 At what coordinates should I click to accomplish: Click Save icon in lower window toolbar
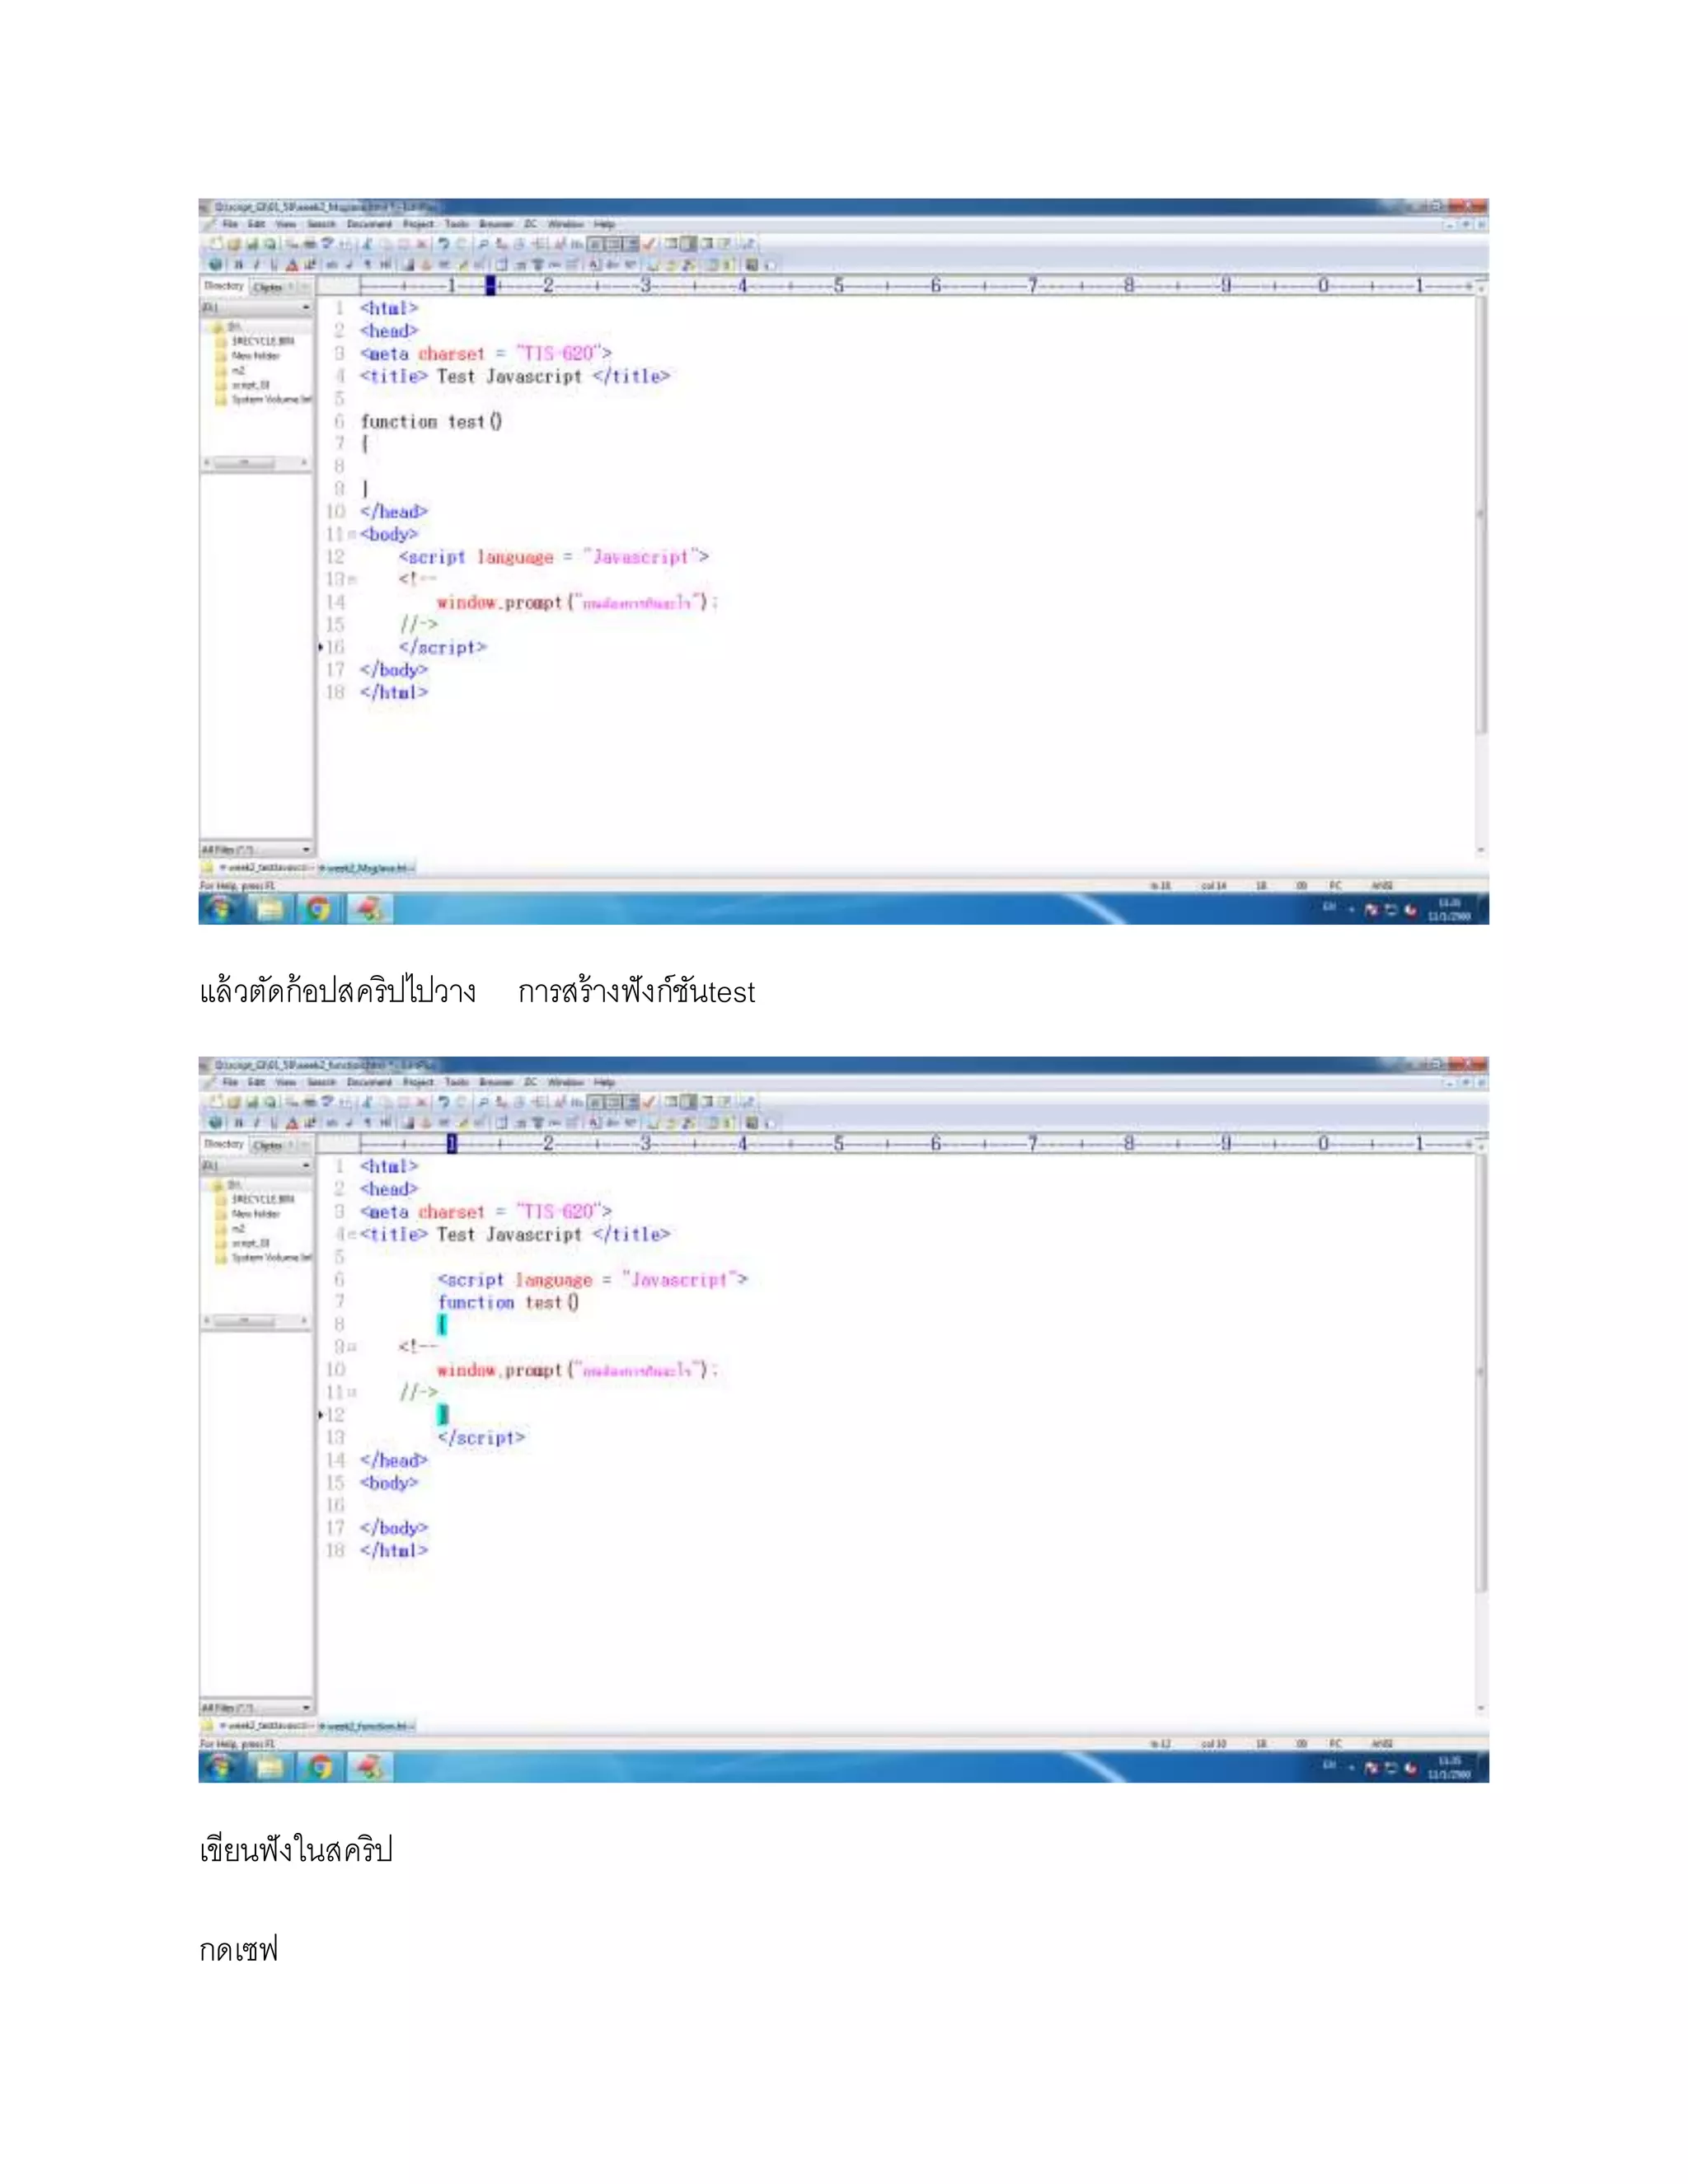pyautogui.click(x=252, y=1102)
